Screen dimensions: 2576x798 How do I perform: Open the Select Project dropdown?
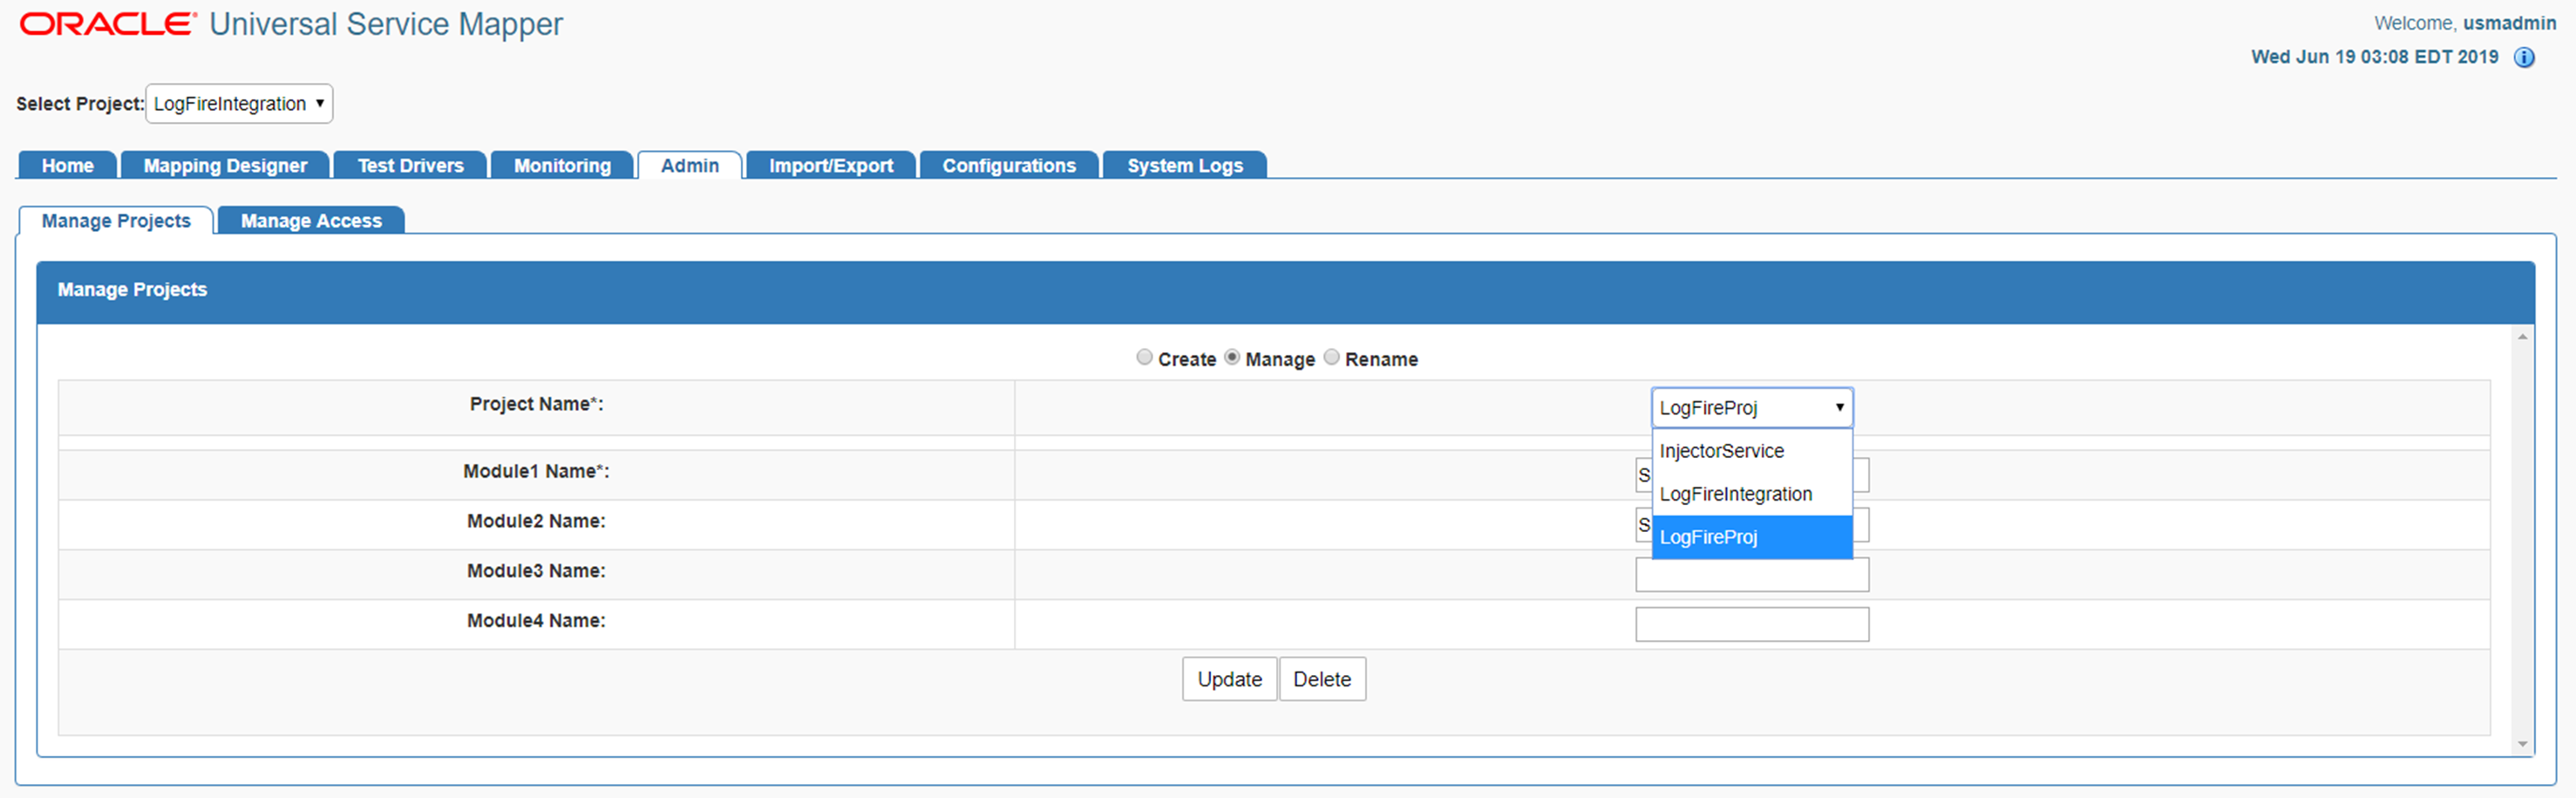pyautogui.click(x=239, y=104)
